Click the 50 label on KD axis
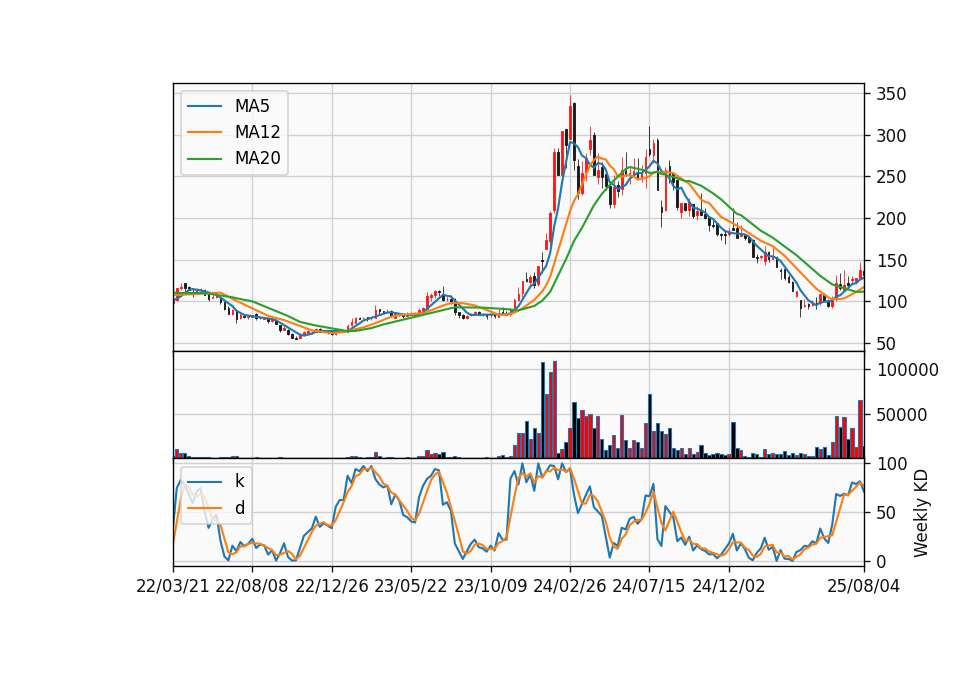 (x=886, y=513)
